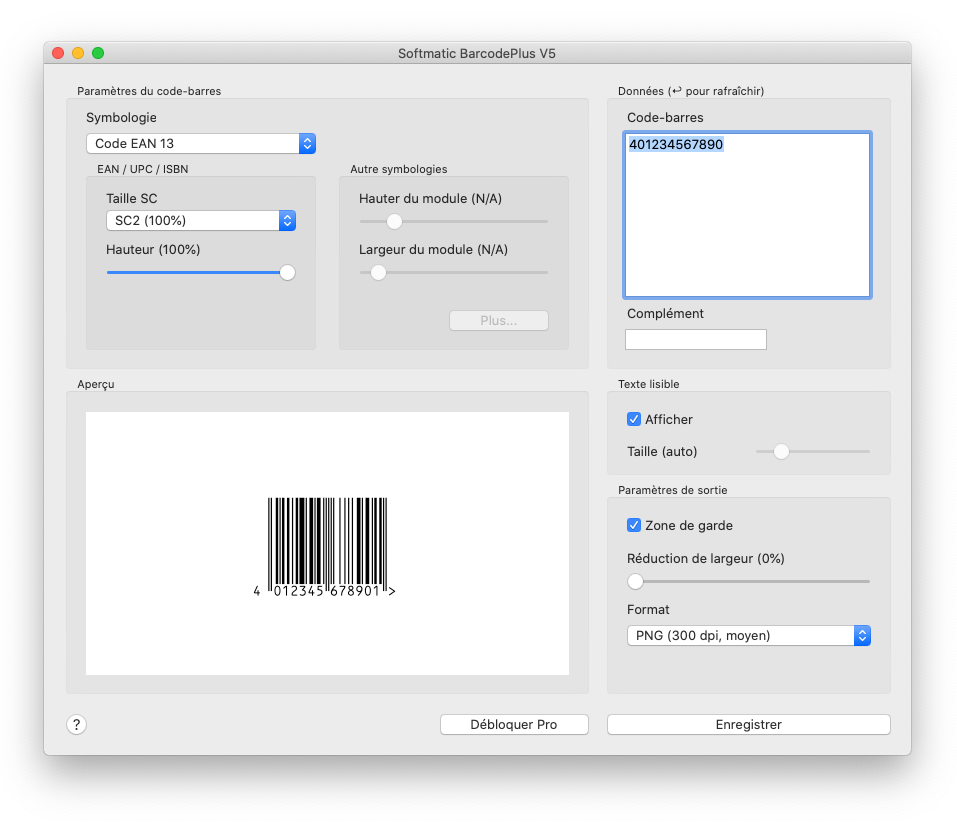Click the Taille (auto) slider handle

point(782,452)
